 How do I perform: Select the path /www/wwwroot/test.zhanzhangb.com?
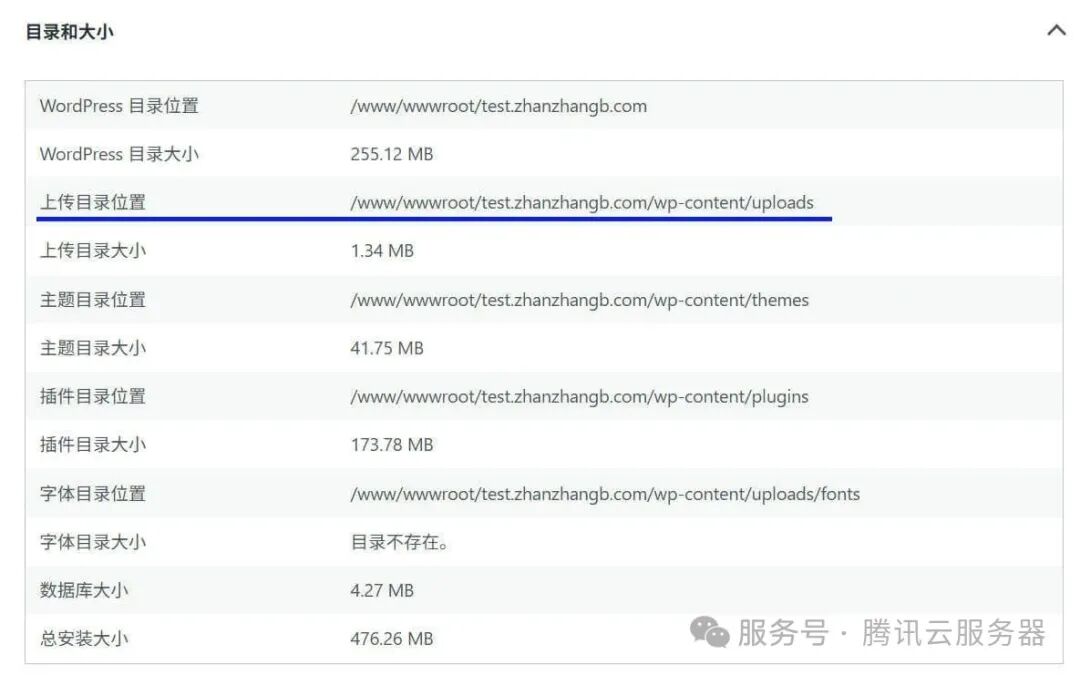[499, 106]
